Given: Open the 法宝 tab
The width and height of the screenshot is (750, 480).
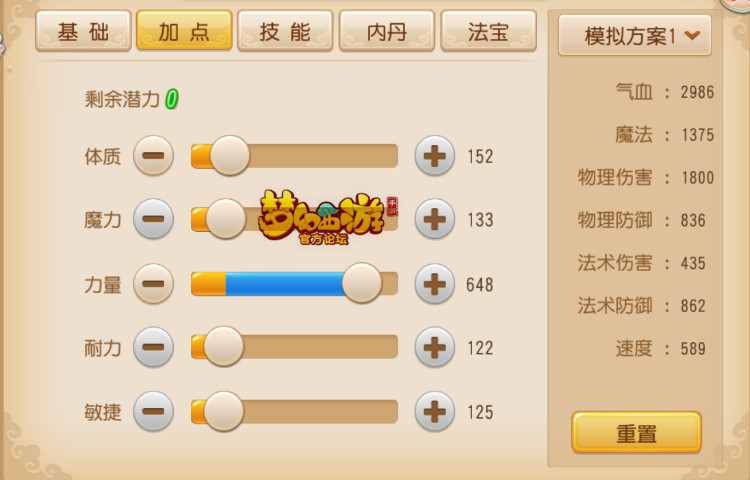Looking at the screenshot, I should [x=488, y=31].
